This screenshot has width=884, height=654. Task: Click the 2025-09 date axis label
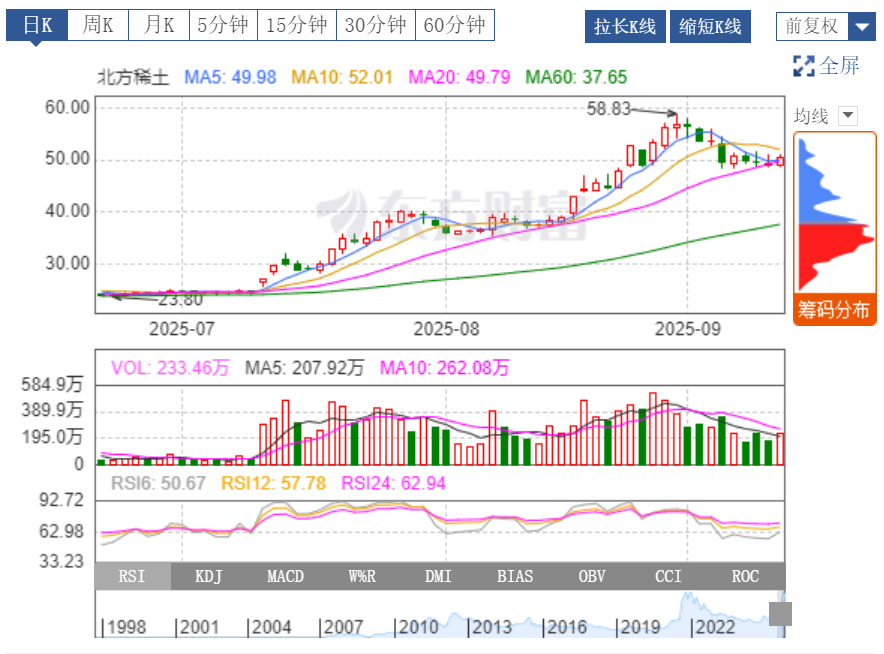coord(688,329)
